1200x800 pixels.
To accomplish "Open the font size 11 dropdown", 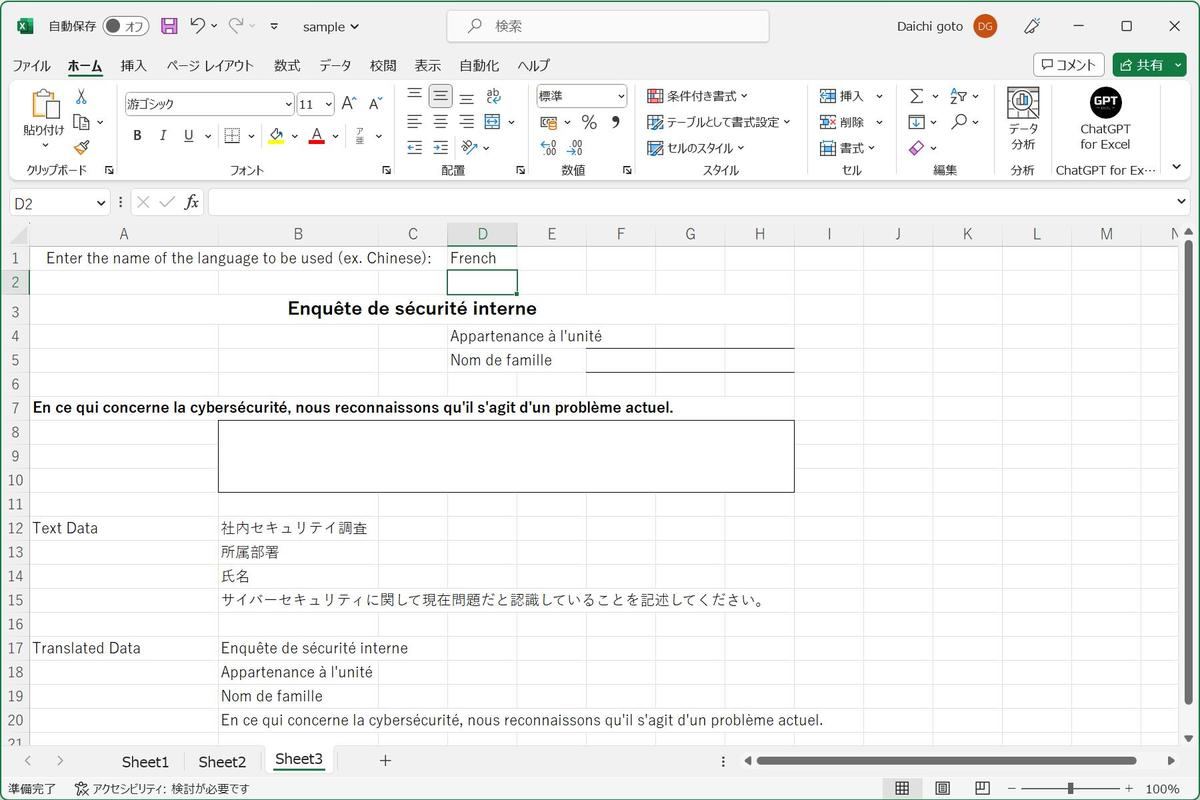I will click(328, 104).
